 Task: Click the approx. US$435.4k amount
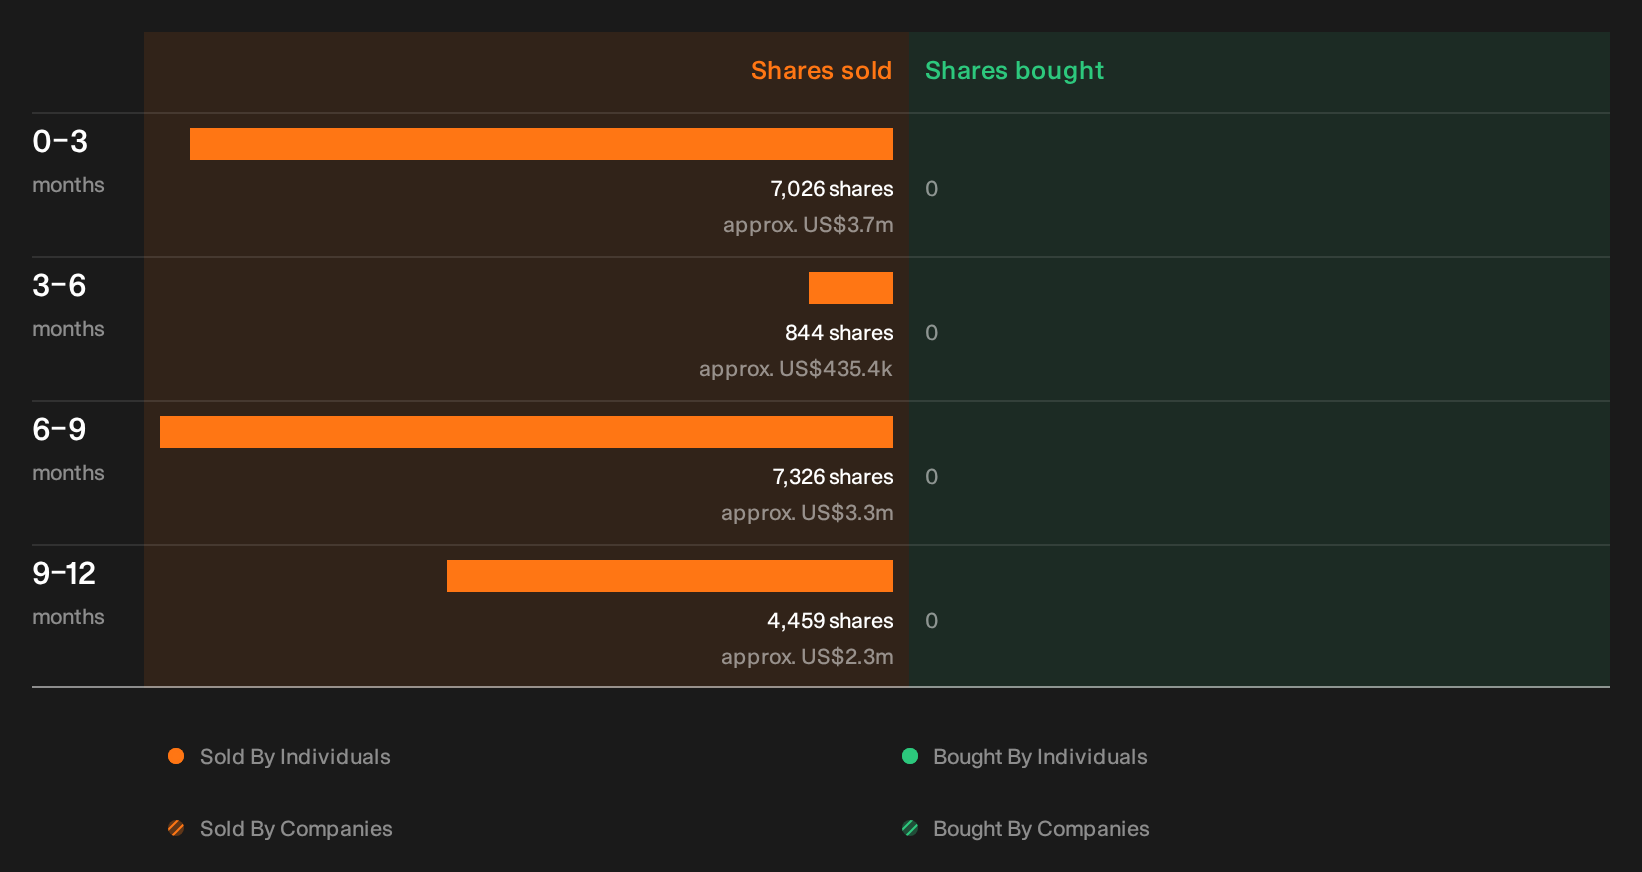coord(796,369)
